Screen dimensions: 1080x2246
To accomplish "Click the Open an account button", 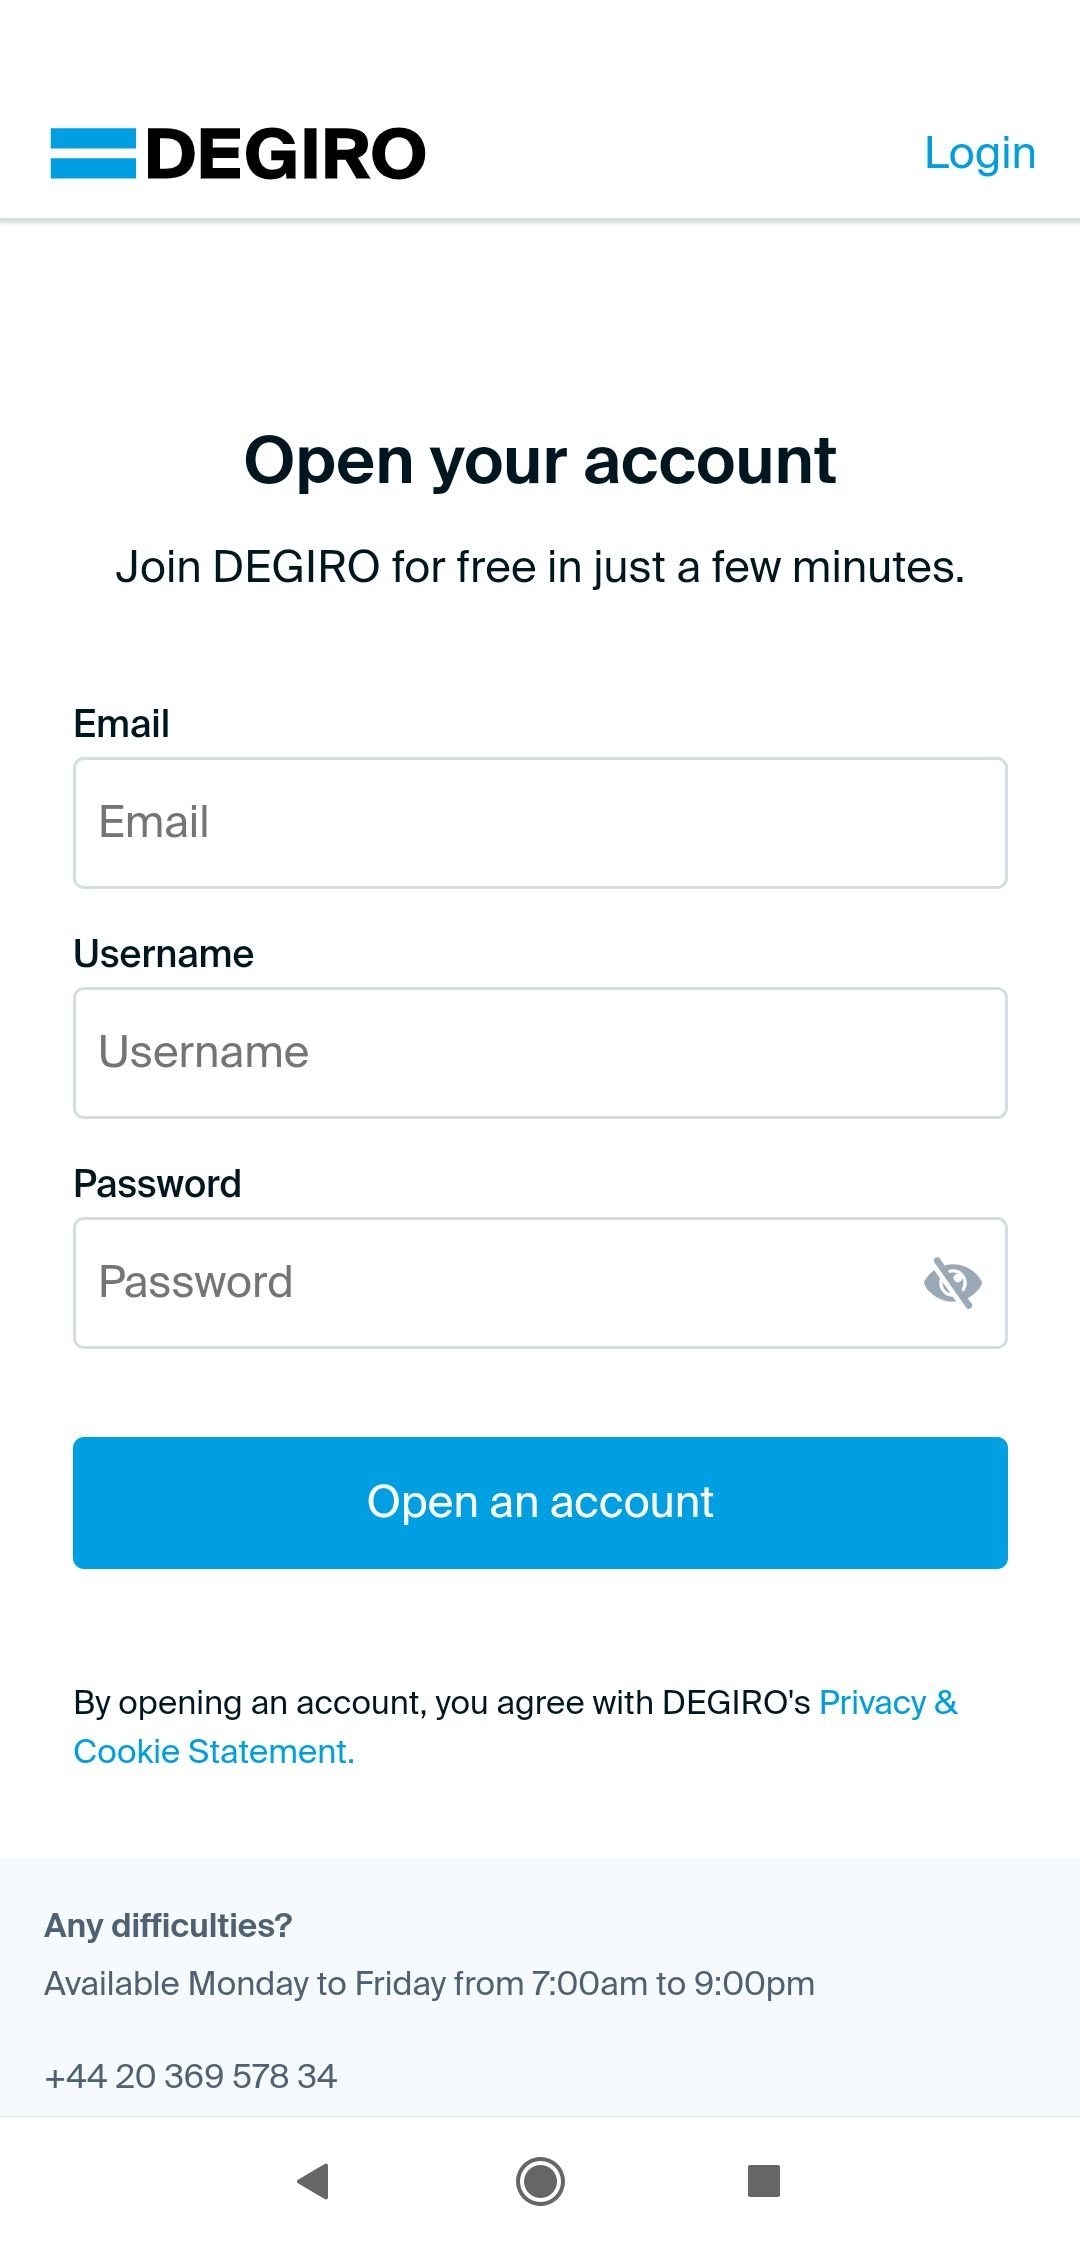I will (540, 1502).
